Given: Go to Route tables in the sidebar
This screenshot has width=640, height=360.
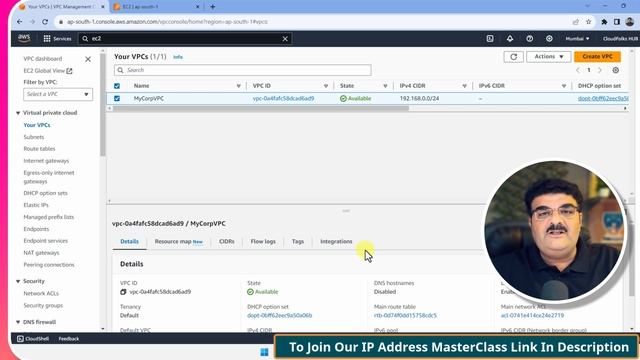Looking at the screenshot, I should [39, 149].
